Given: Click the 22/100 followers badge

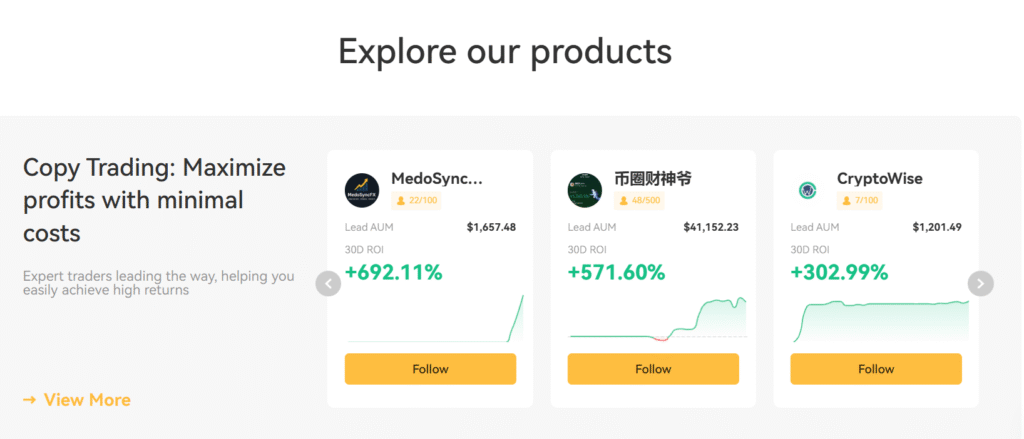Looking at the screenshot, I should 417,201.
